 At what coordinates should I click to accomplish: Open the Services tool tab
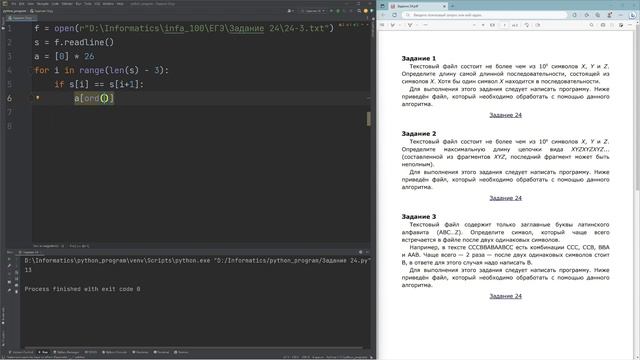tap(181, 352)
